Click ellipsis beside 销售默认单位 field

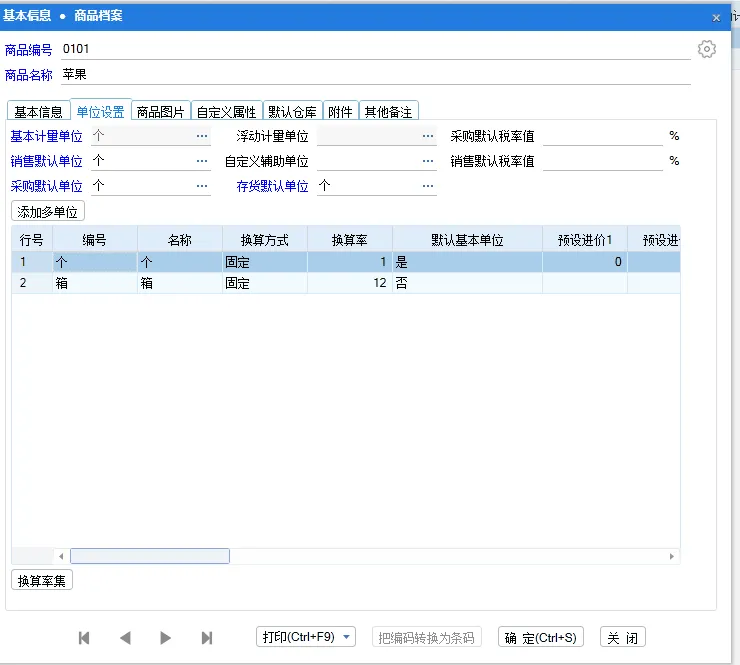pyautogui.click(x=202, y=161)
